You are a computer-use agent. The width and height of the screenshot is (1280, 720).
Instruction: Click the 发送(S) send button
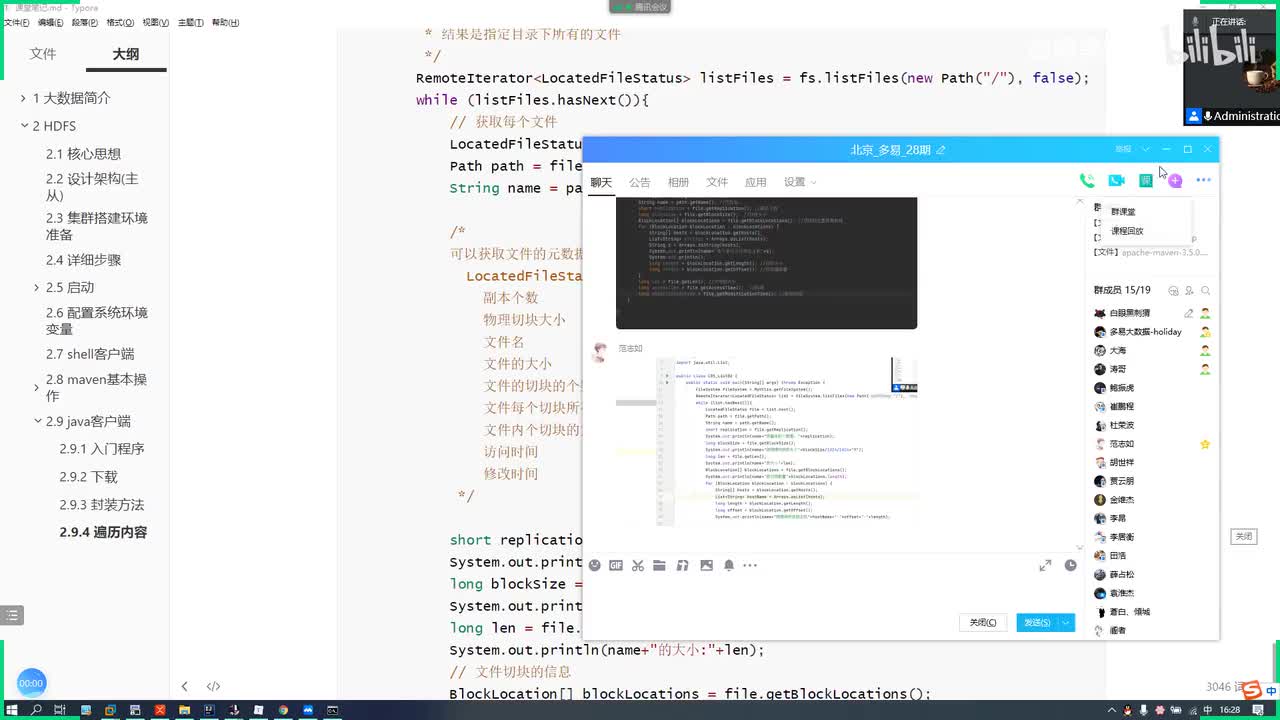pyautogui.click(x=1037, y=622)
